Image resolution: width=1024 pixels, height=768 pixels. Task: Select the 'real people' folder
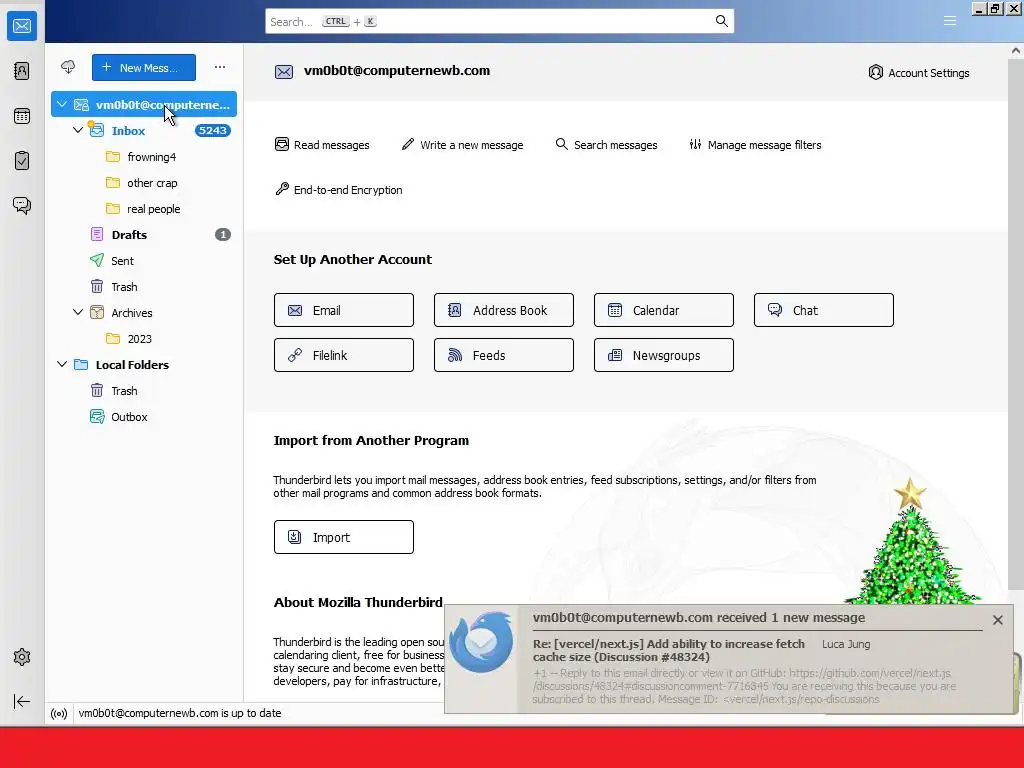[x=144, y=209]
